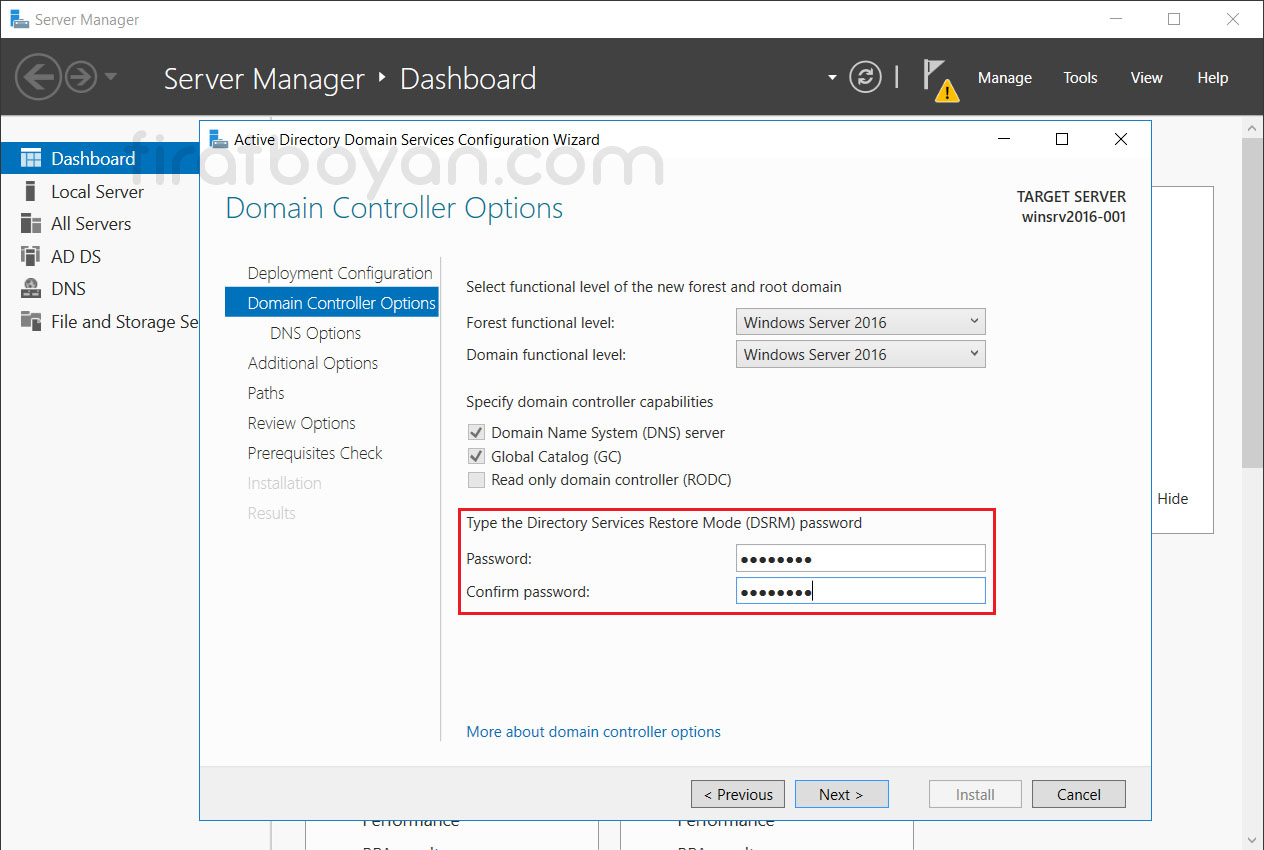Open Forest functional level dropdown
The width and height of the screenshot is (1264, 850).
click(x=861, y=322)
